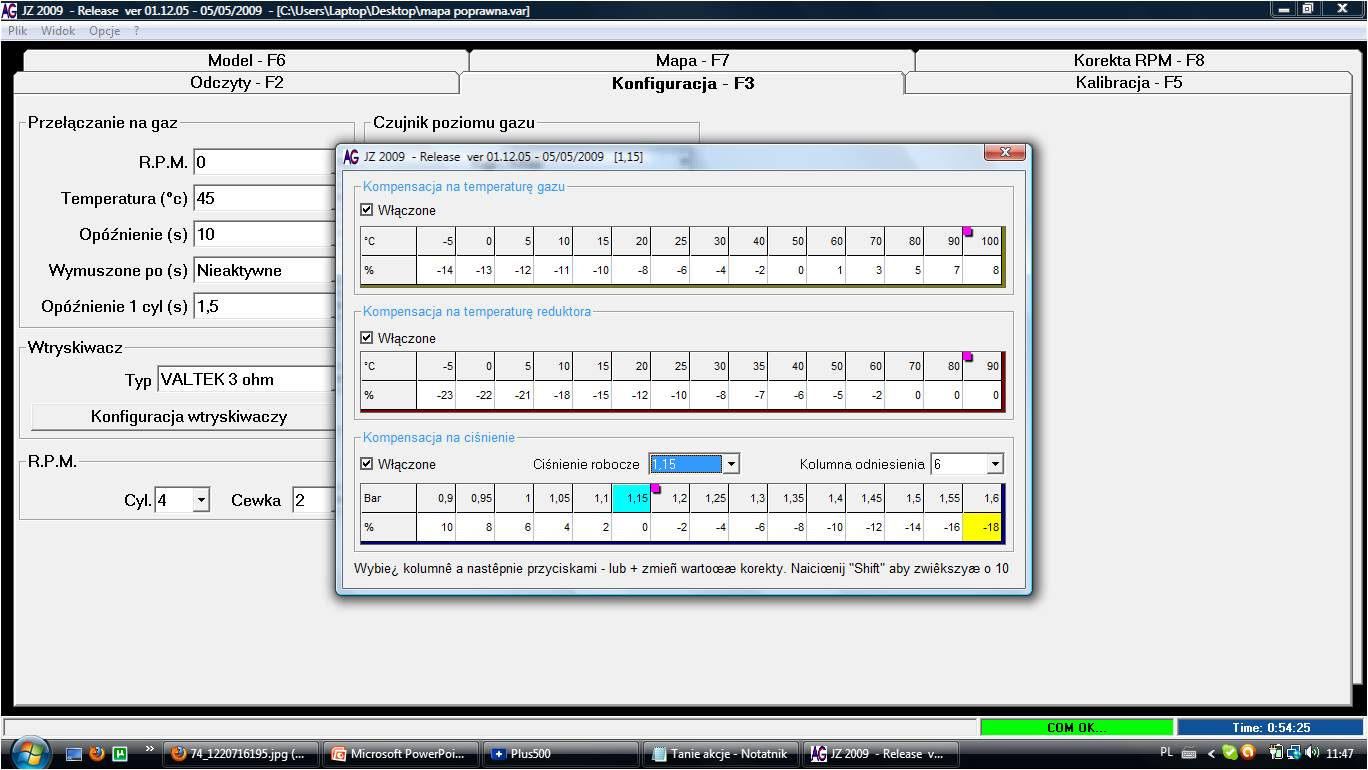Click the green COM OK... status indicator

(1076, 727)
